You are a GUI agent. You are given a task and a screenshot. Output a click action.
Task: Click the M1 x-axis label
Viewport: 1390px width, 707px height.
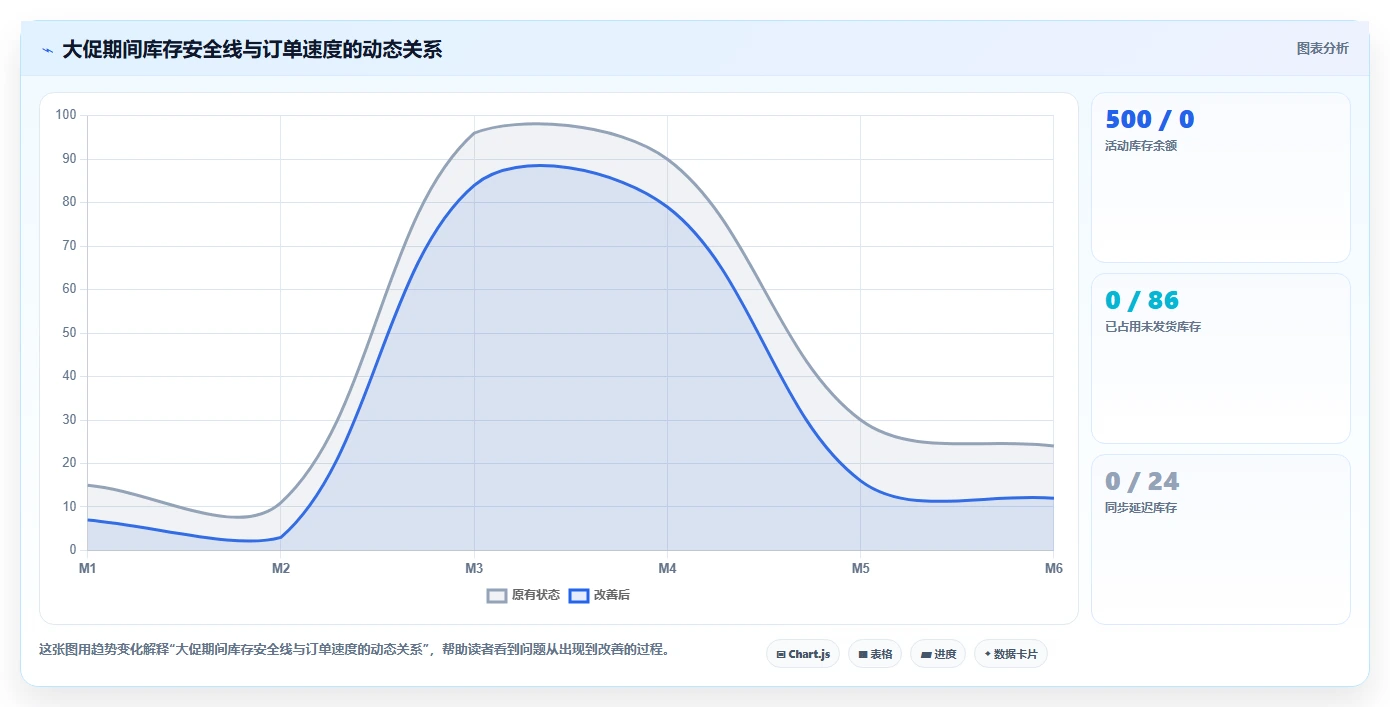[x=87, y=569]
